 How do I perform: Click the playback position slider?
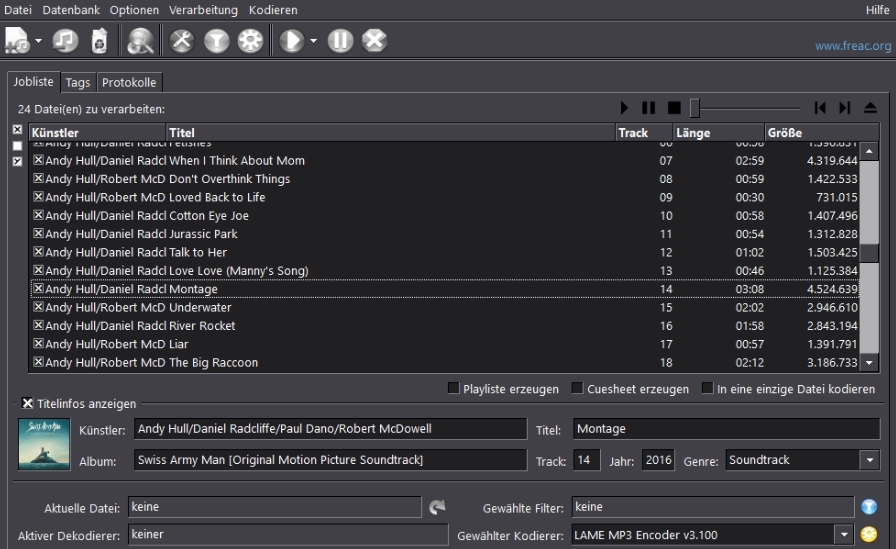coord(745,108)
